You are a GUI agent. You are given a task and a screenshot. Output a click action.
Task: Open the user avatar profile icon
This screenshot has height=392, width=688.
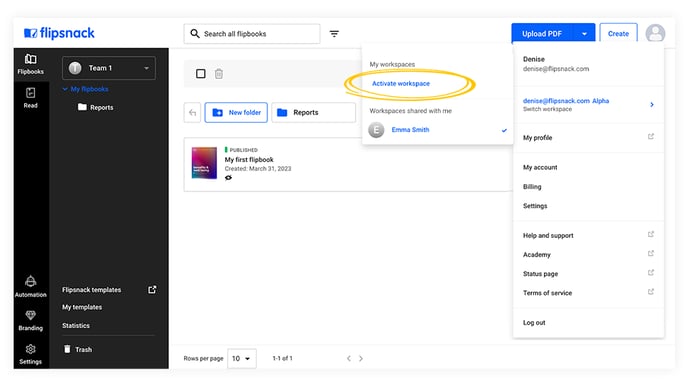point(655,33)
